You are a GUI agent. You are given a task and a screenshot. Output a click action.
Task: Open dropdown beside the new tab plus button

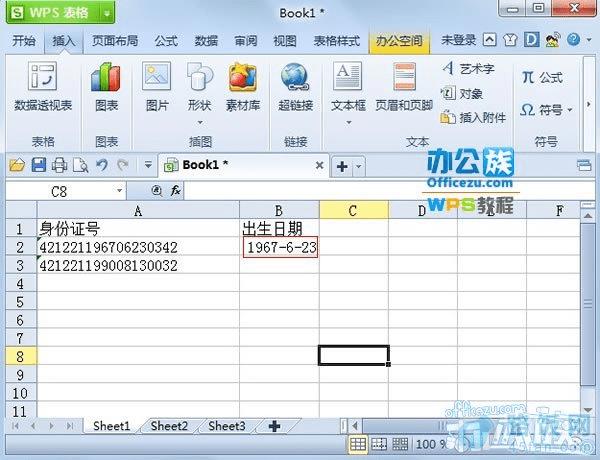[x=359, y=166]
